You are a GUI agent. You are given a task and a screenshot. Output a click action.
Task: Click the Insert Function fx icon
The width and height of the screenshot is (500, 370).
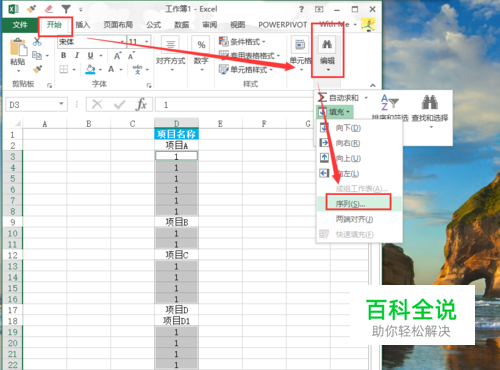click(x=141, y=104)
